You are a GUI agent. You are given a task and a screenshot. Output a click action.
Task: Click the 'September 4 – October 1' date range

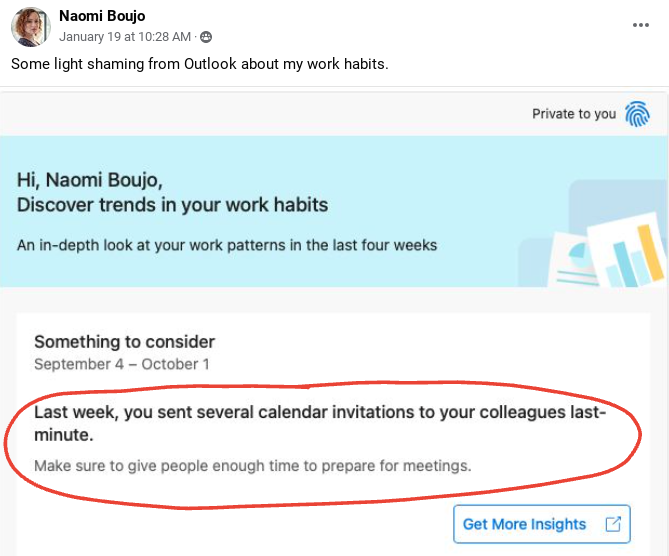coord(122,364)
